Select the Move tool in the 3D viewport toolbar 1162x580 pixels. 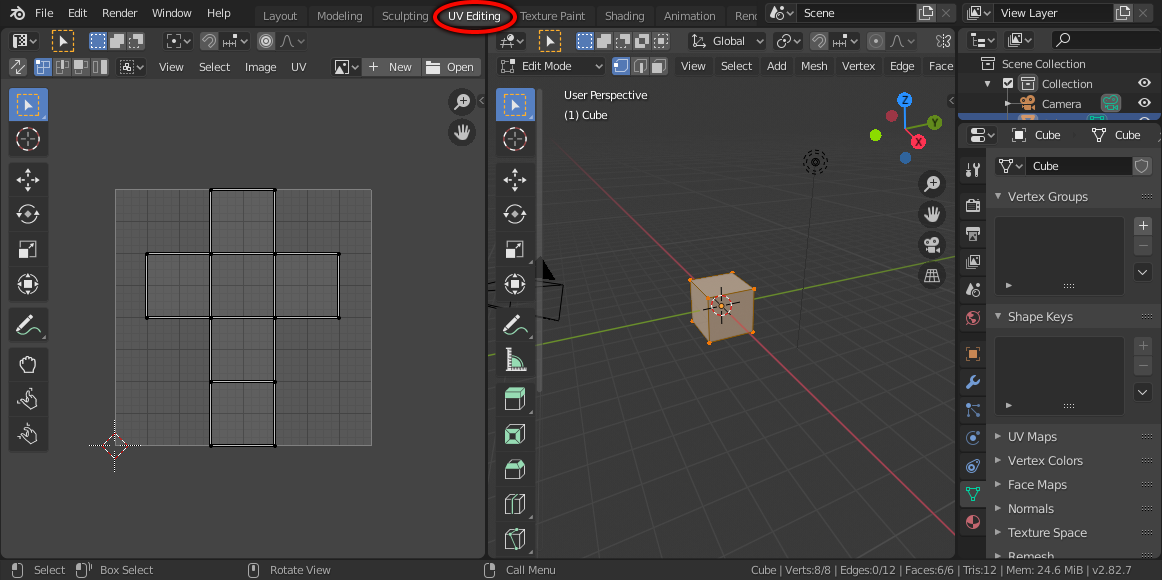point(515,180)
